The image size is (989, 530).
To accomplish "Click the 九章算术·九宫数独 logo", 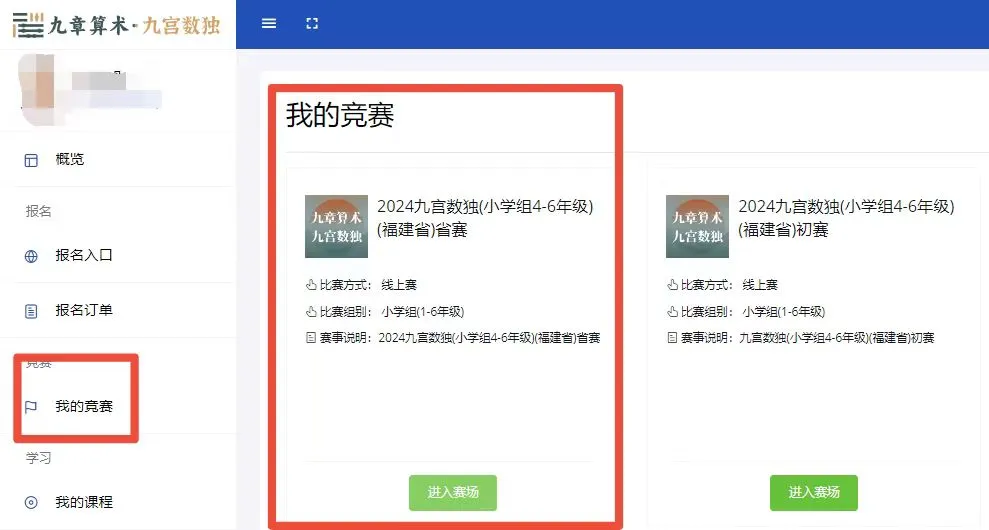I will point(117,25).
